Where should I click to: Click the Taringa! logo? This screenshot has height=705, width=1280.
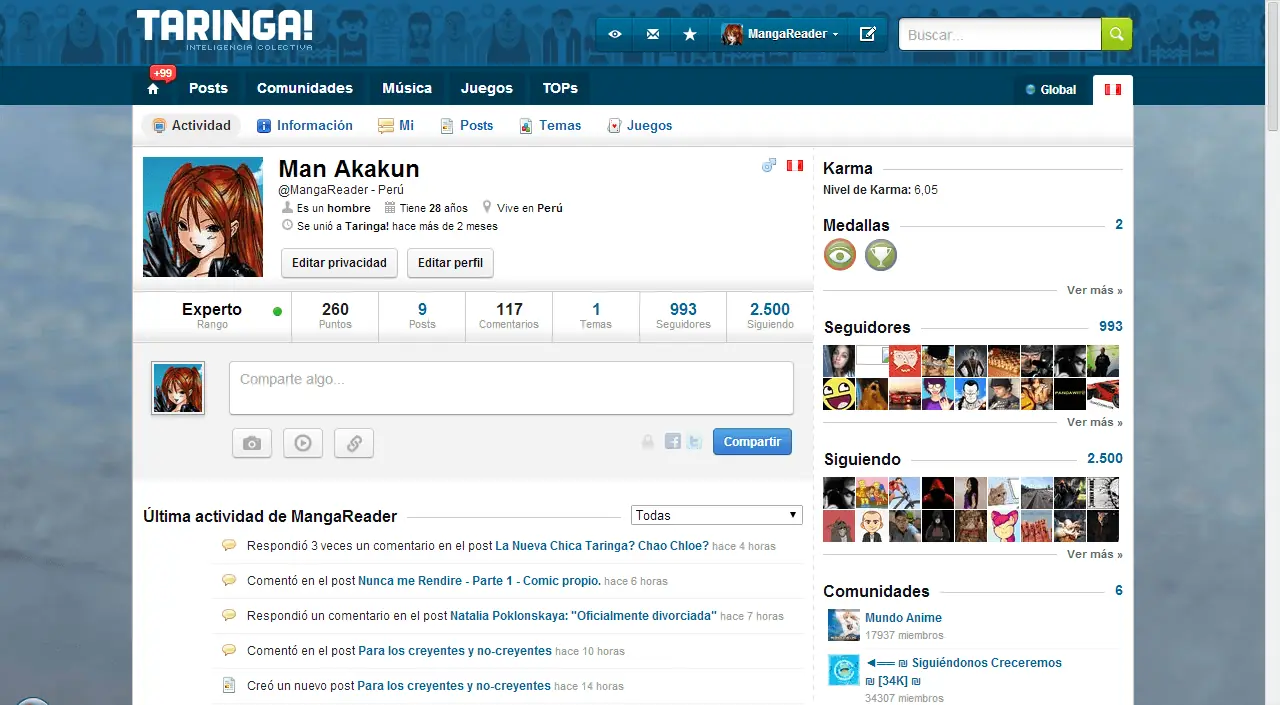click(x=225, y=30)
